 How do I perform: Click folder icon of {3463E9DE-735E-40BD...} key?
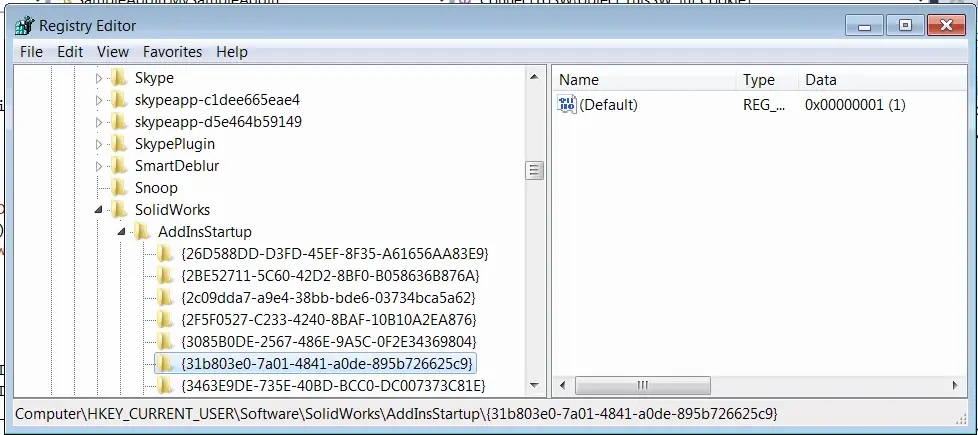165,386
